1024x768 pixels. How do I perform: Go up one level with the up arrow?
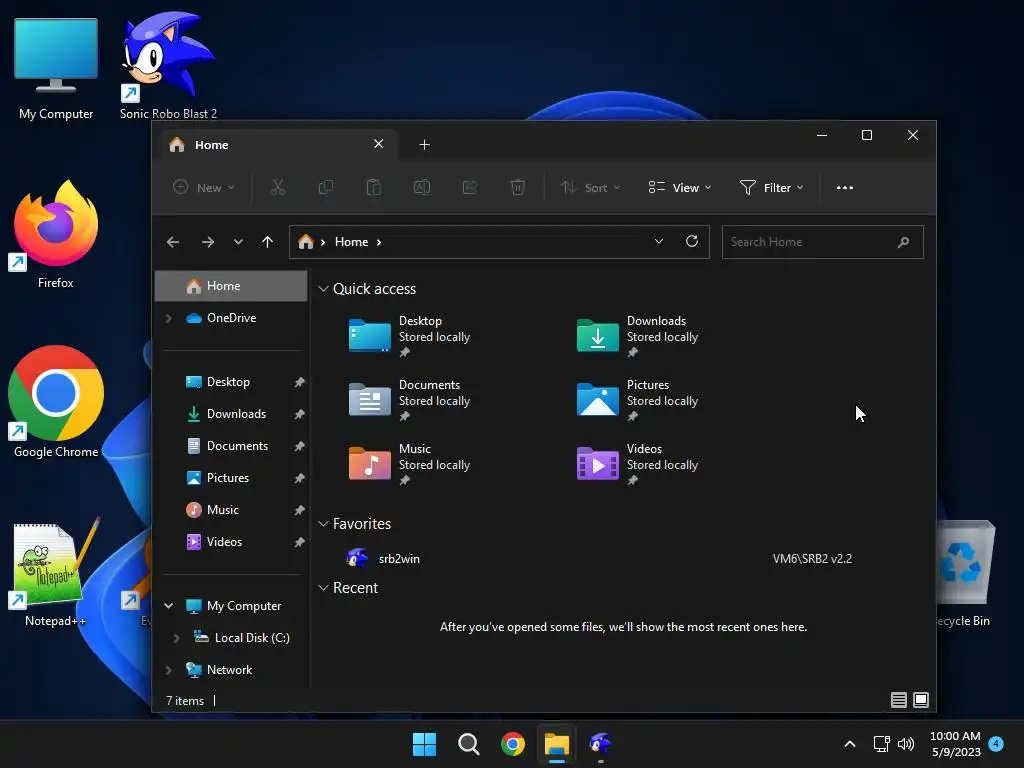pos(267,242)
